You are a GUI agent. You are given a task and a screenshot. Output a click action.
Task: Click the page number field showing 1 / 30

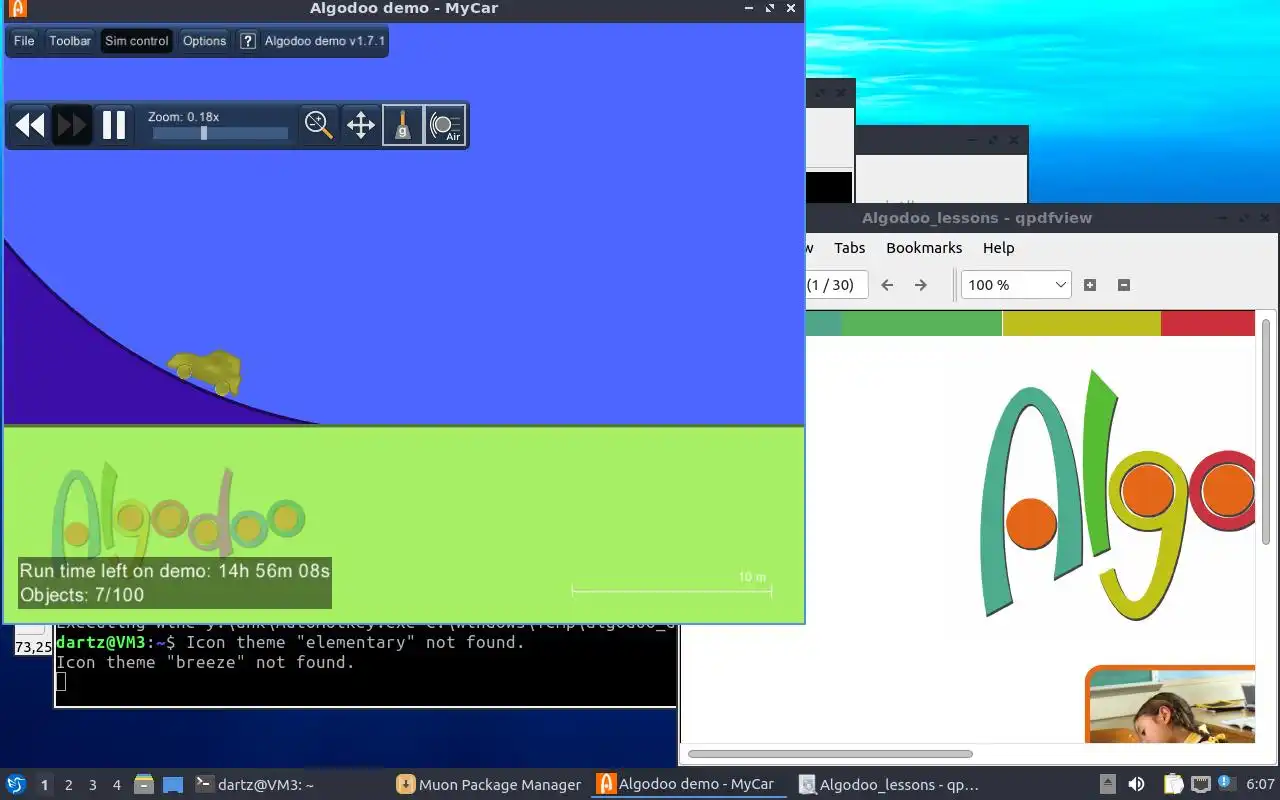coord(836,285)
